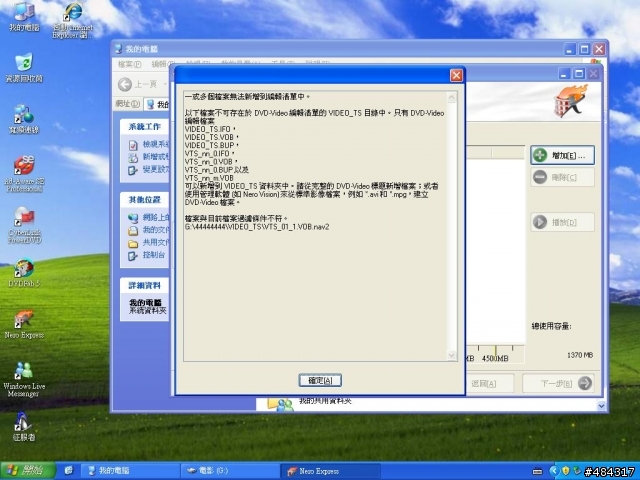Maximize the 我的電腦 window
Screen dimensions: 640x480
584,49
